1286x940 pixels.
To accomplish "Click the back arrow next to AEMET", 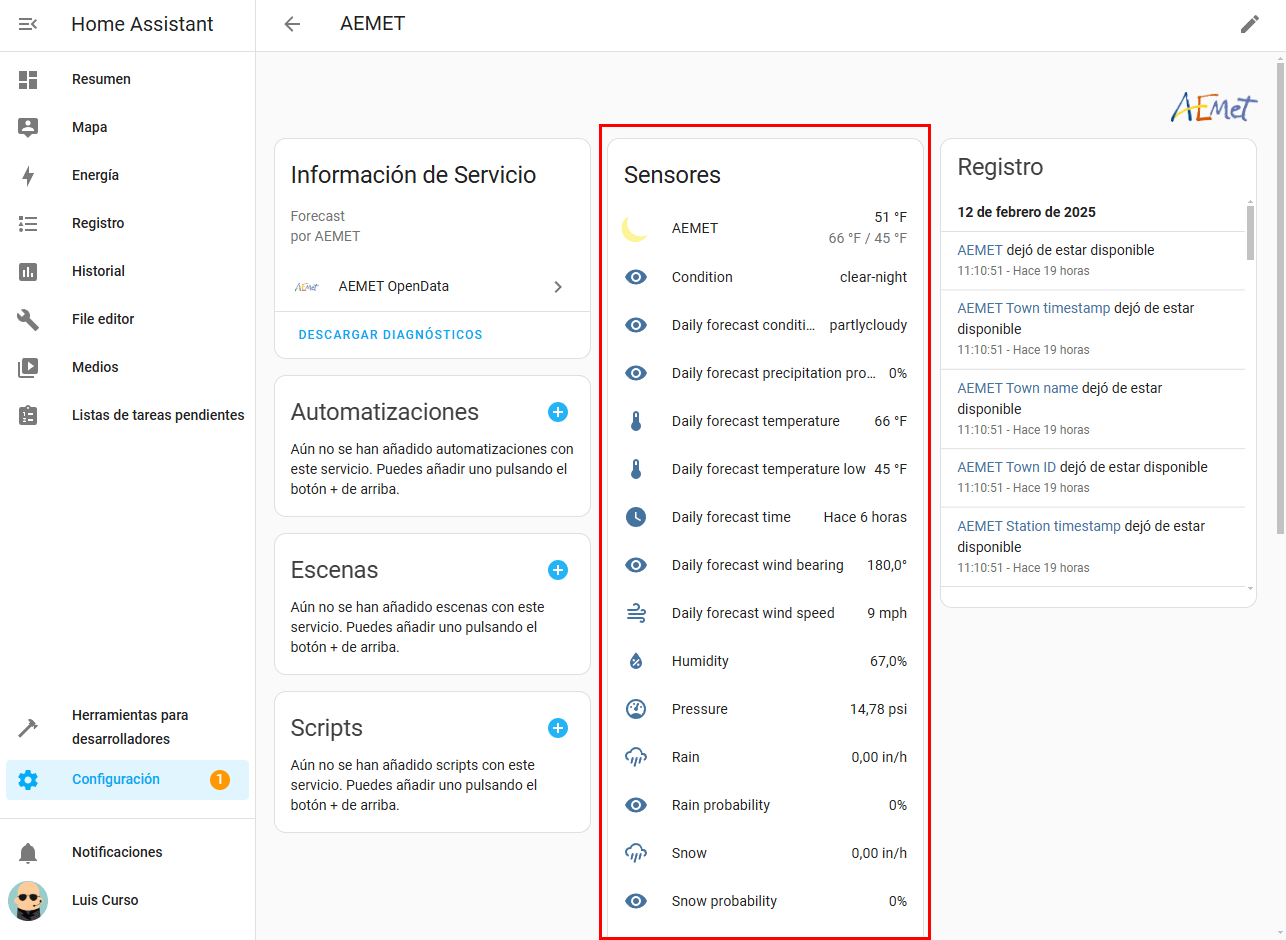I will point(292,24).
